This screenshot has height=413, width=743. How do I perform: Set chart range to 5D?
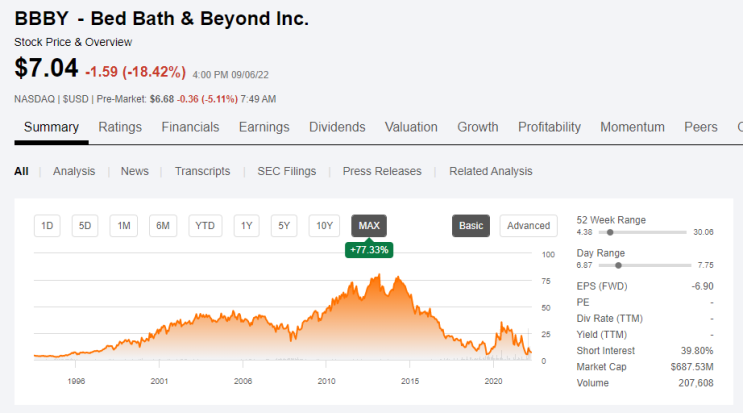tap(85, 226)
